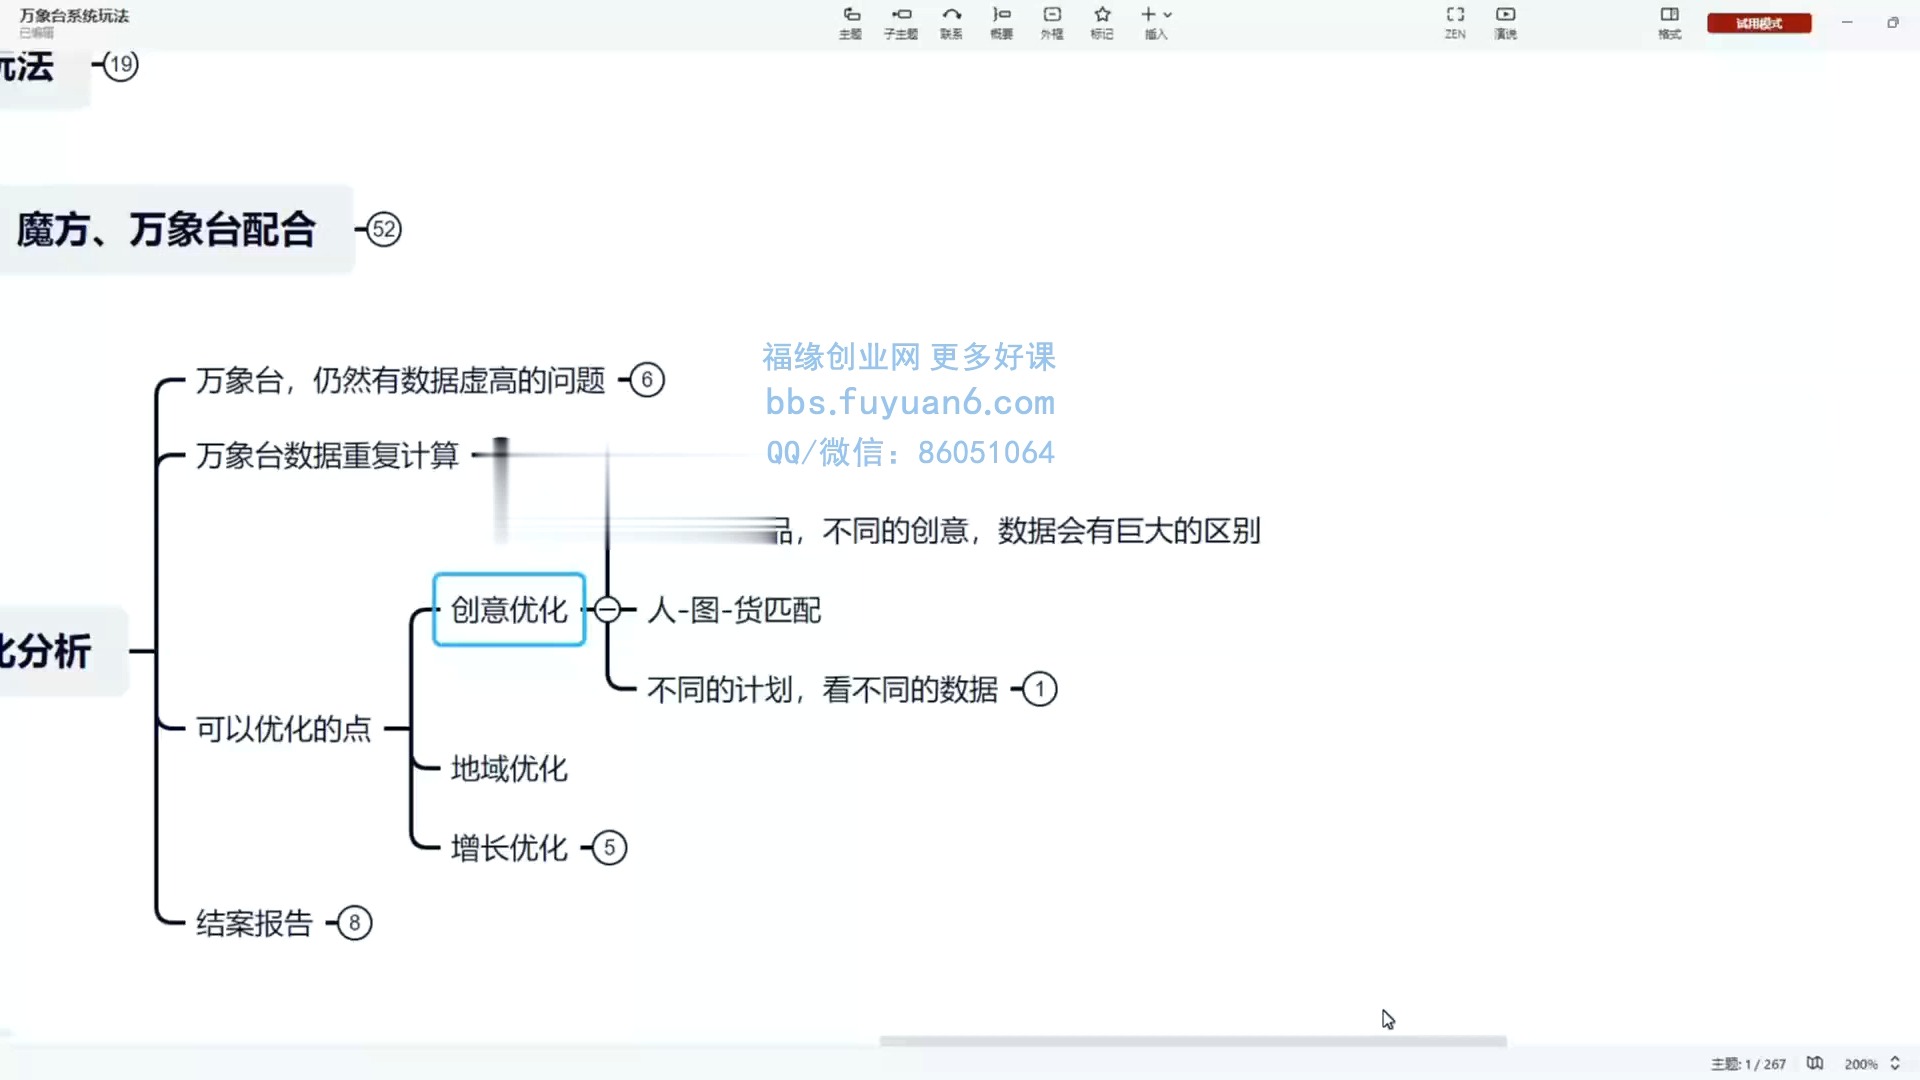Viewport: 1920px width, 1080px height.
Task: Adjust zoom with the up-down stepper arrows
Action: coord(1895,1063)
